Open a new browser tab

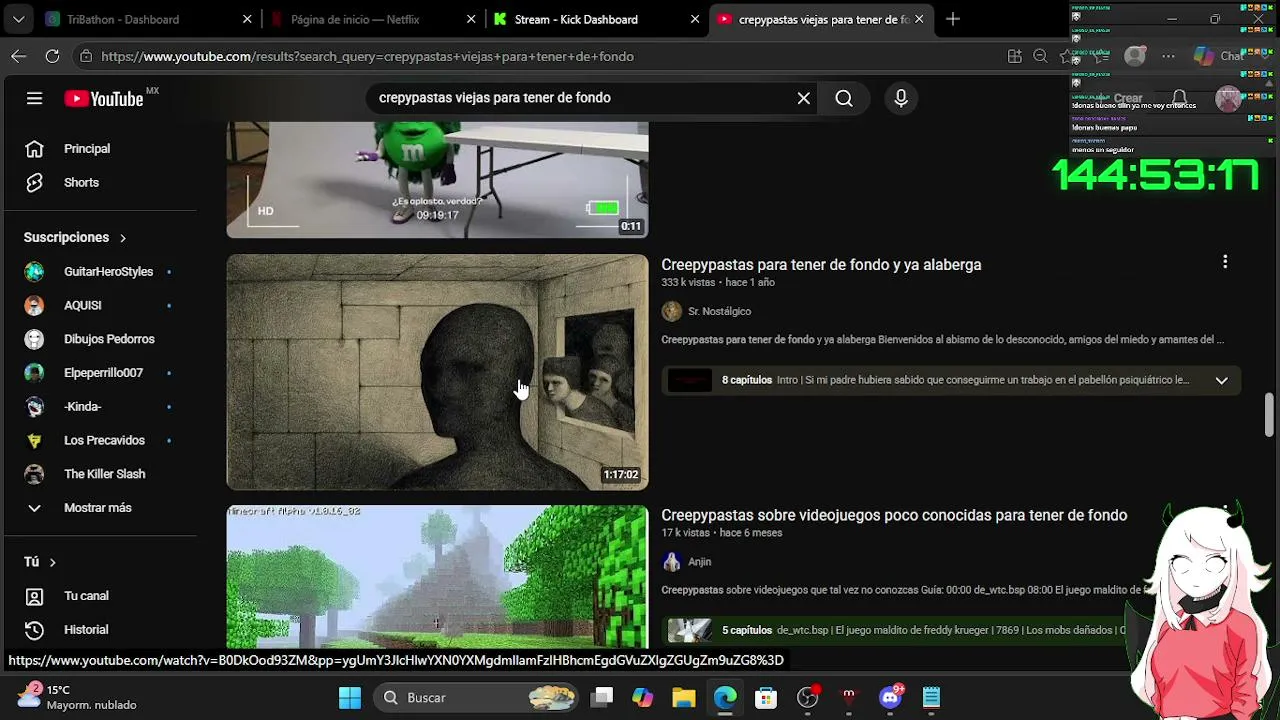pos(953,19)
